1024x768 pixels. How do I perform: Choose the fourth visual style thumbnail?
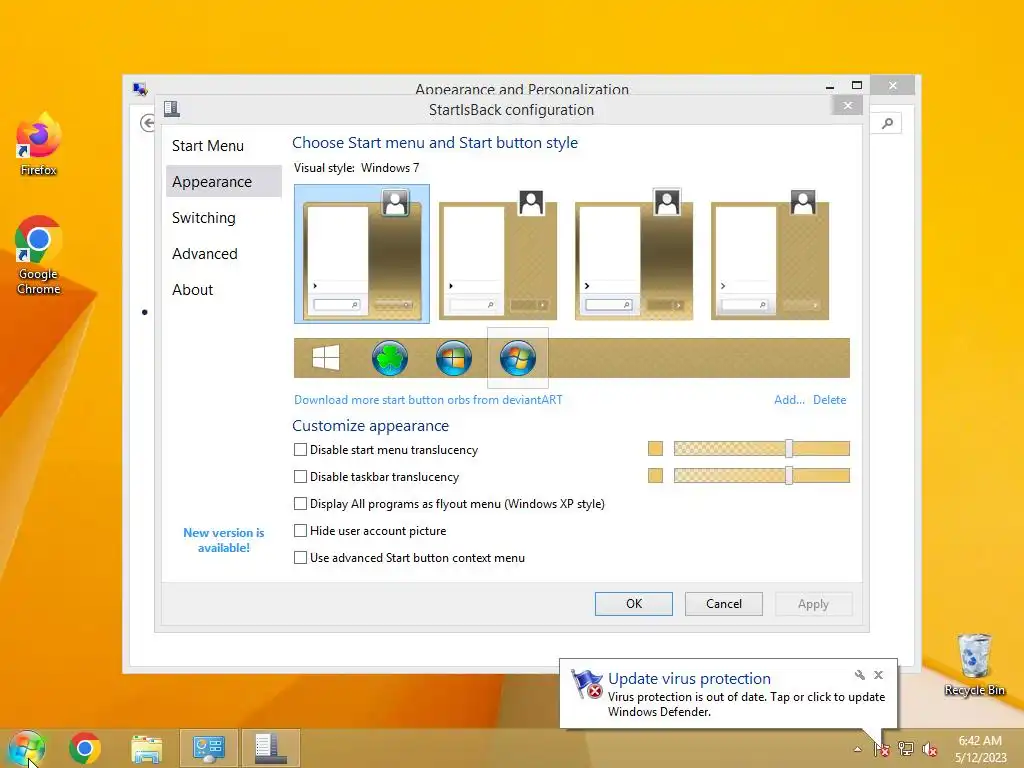click(769, 254)
